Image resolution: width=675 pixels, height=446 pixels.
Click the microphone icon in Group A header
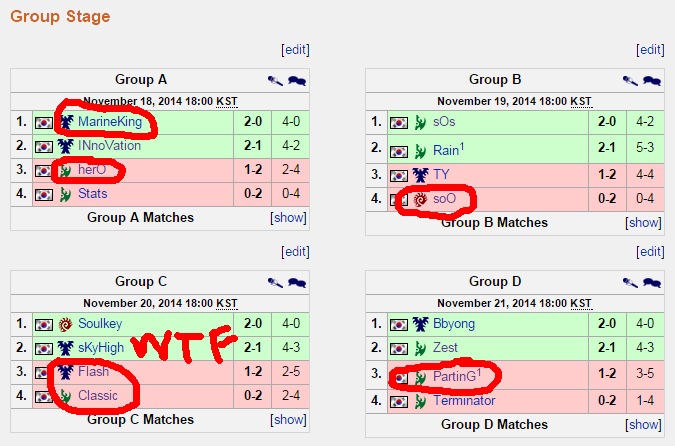pyautogui.click(x=274, y=80)
